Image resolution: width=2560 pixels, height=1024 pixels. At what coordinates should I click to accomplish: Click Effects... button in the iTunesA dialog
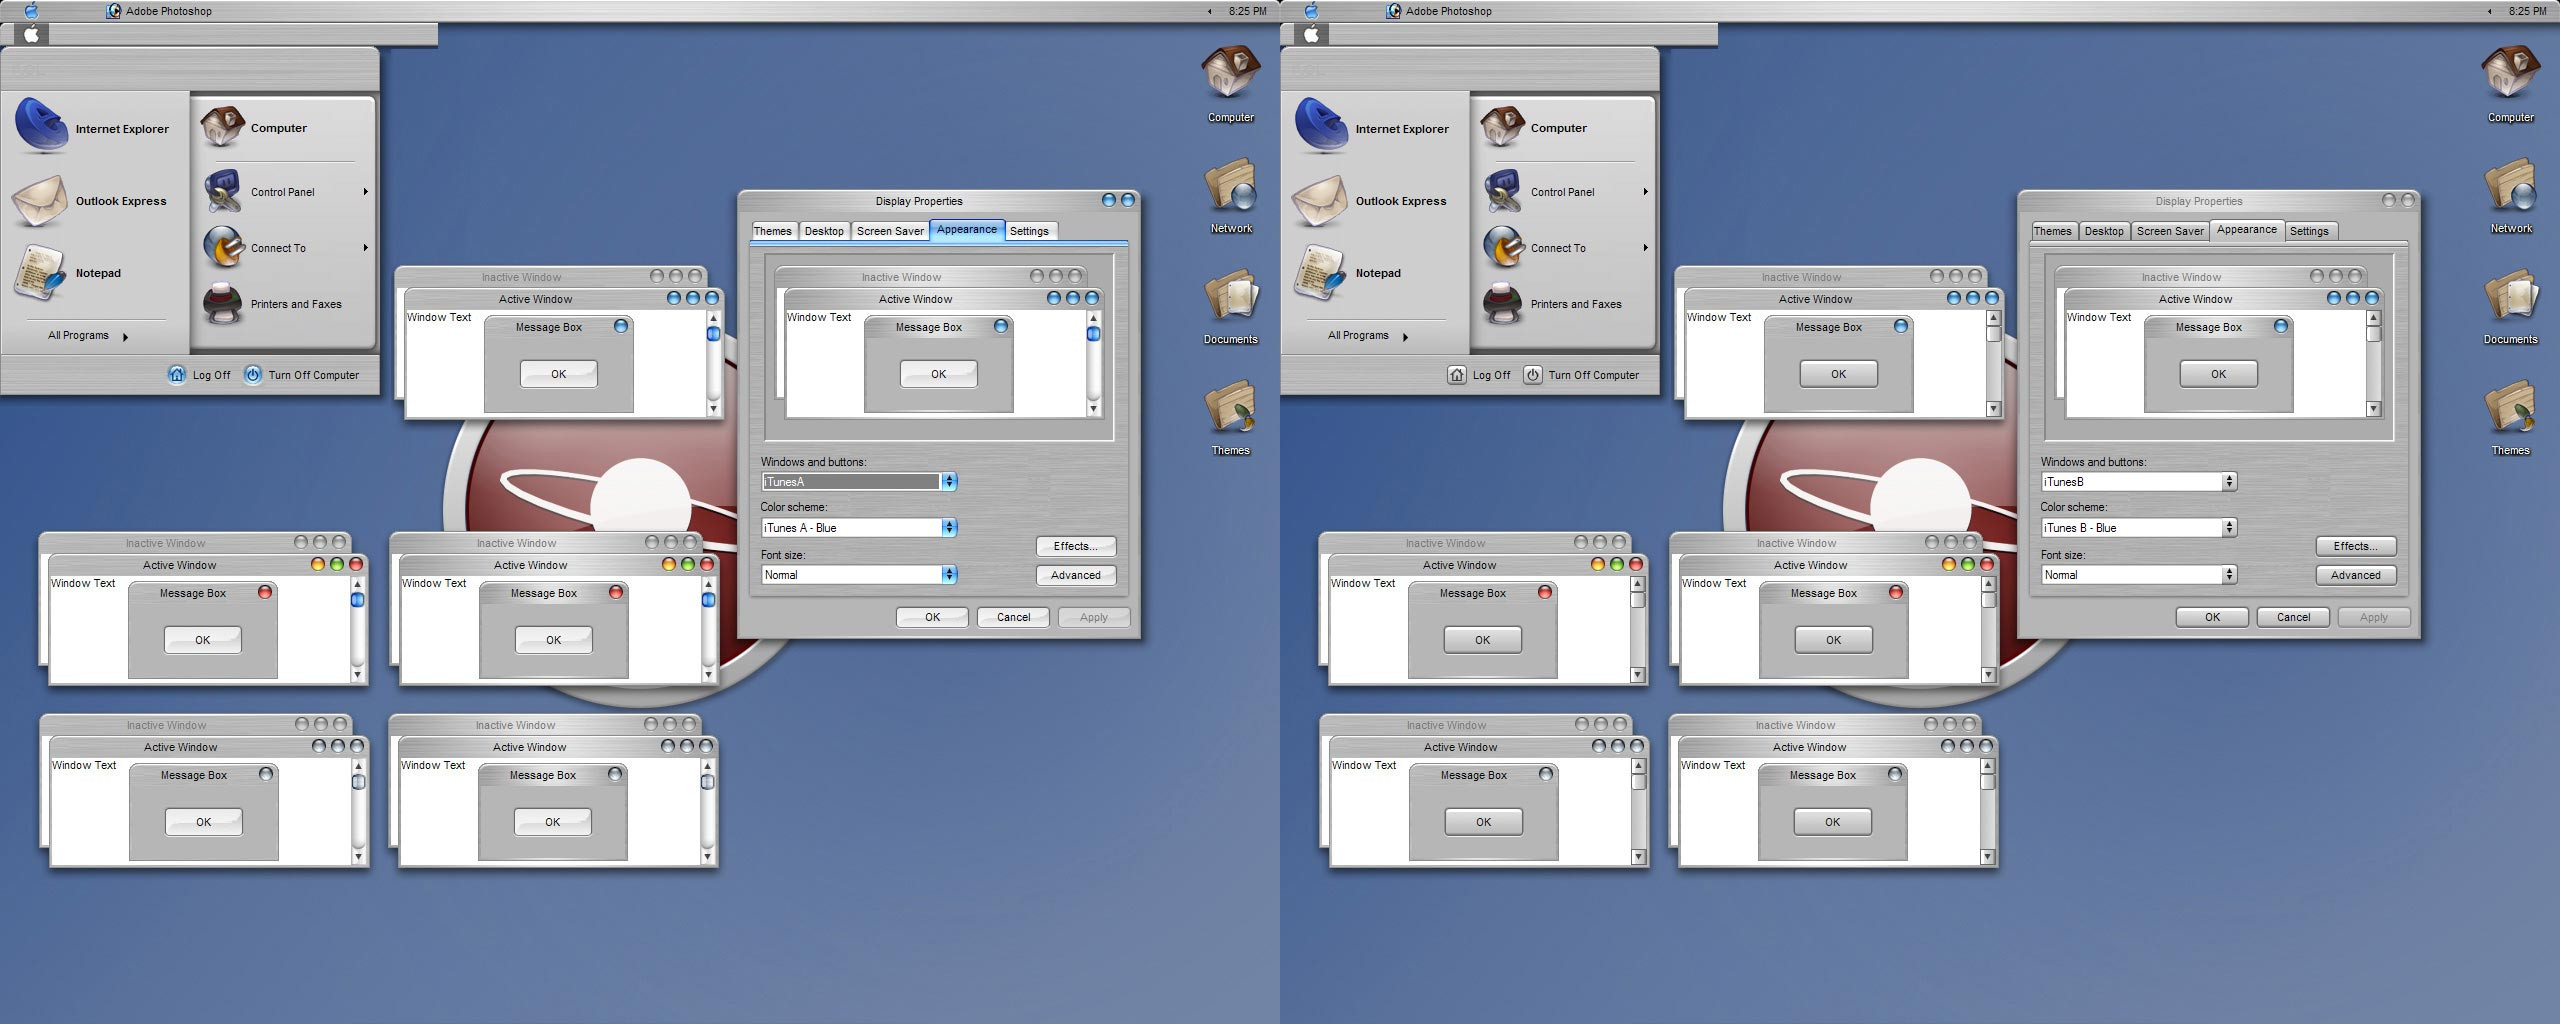(1076, 546)
